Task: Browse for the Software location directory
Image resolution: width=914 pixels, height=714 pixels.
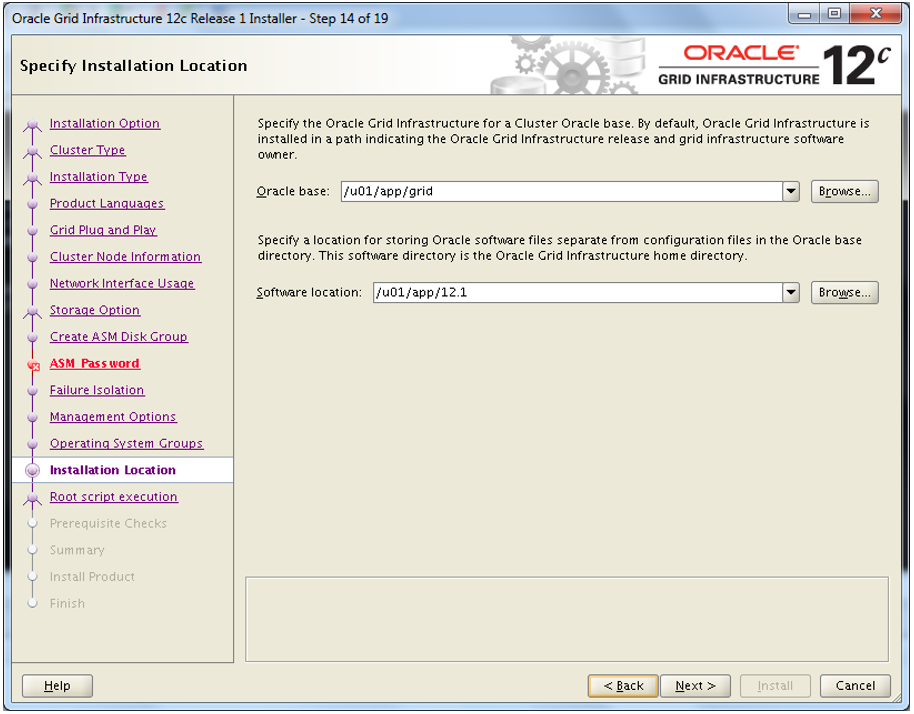Action: coord(845,293)
